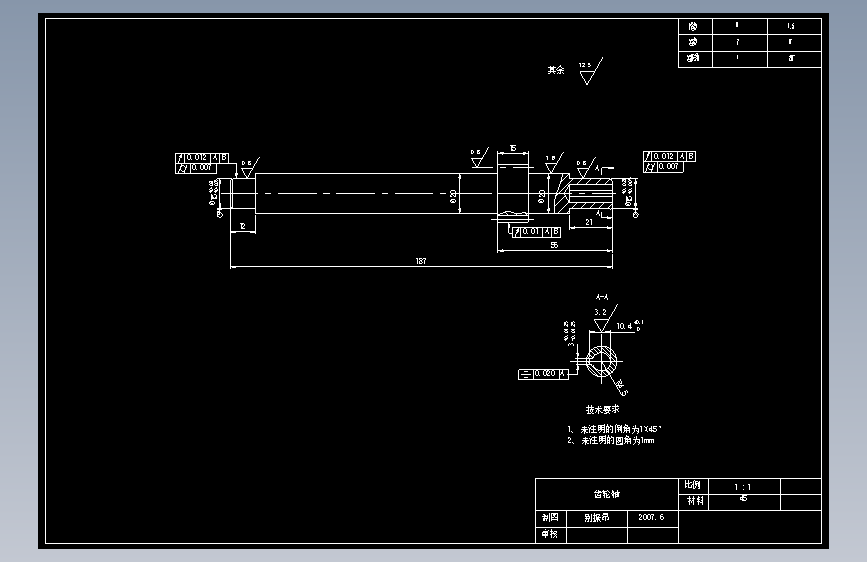867x562 pixels.
Task: Select the 3.2 surface roughness value
Action: tap(600, 313)
